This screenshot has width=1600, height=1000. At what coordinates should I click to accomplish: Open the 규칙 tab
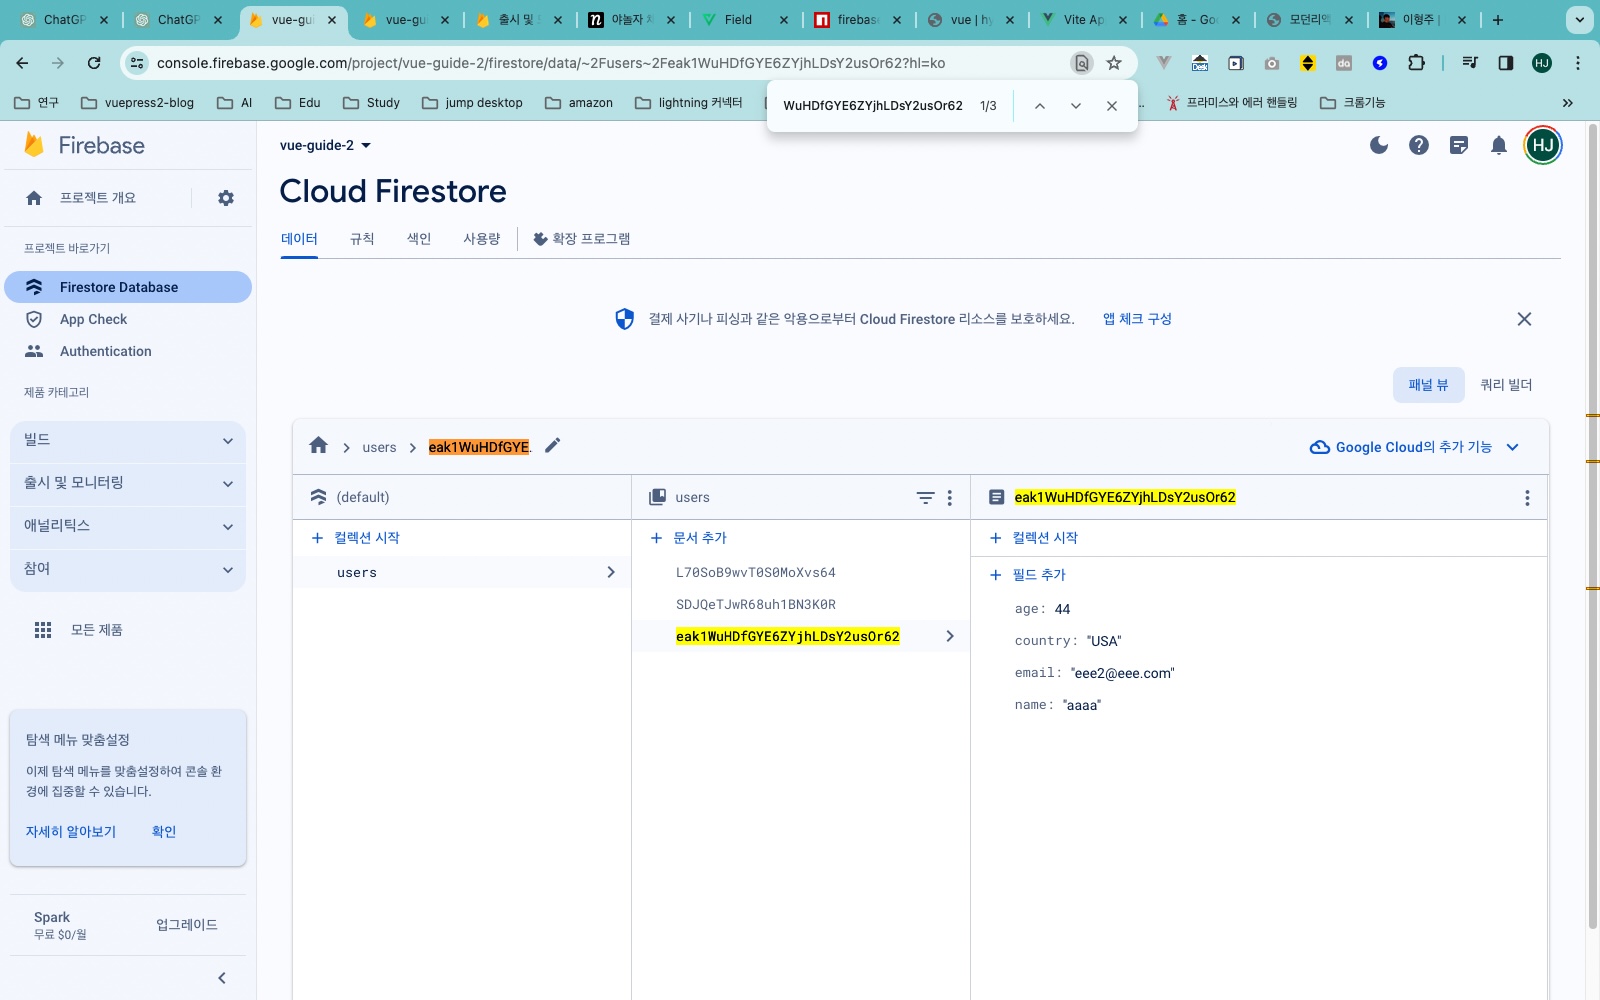tap(362, 239)
